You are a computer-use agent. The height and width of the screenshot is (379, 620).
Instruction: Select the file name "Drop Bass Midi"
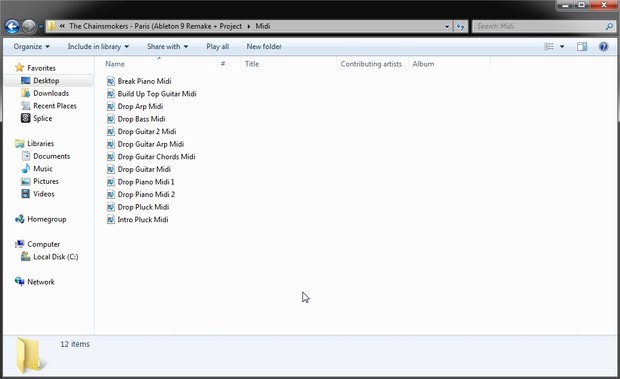pyautogui.click(x=141, y=119)
